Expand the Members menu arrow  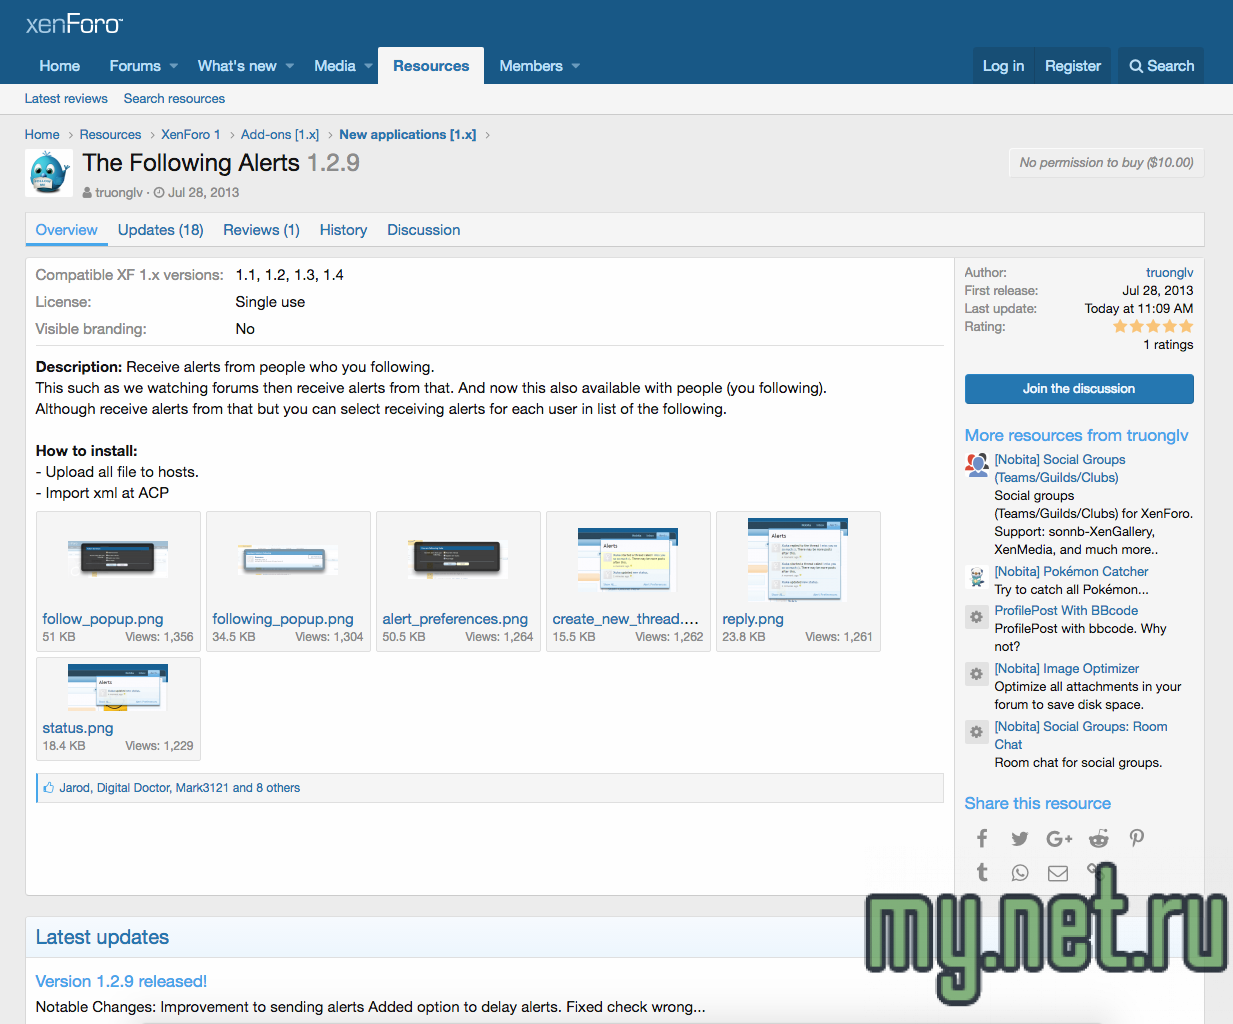pyautogui.click(x=576, y=66)
